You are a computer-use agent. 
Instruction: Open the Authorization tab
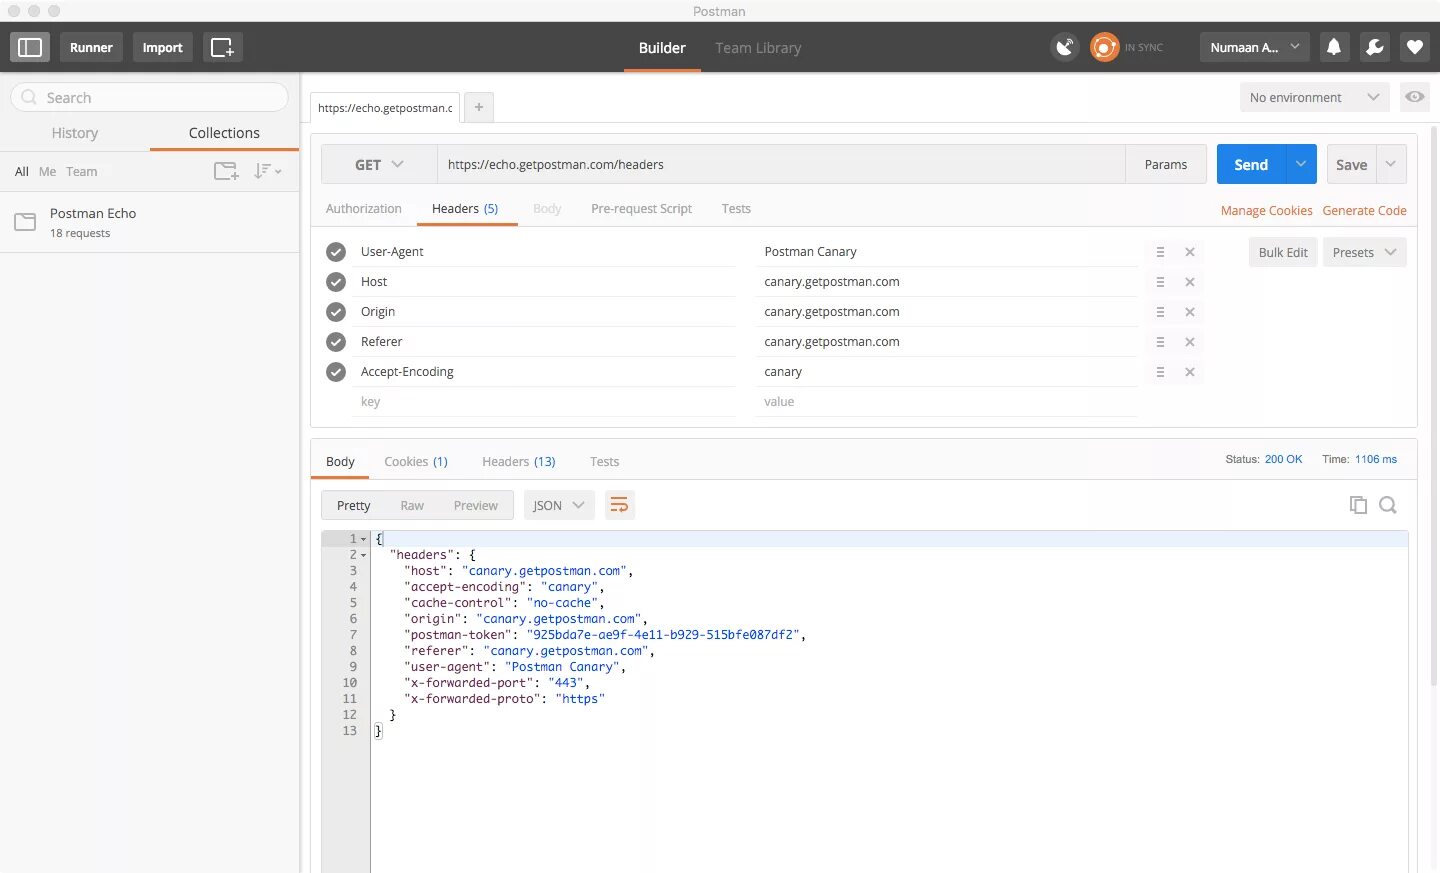click(x=364, y=209)
